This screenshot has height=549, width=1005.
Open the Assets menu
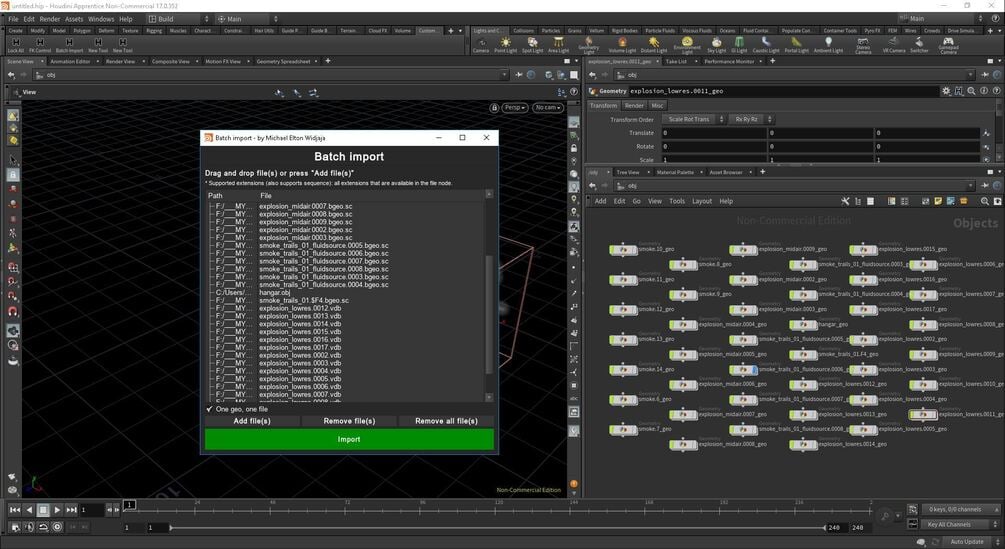(x=74, y=19)
